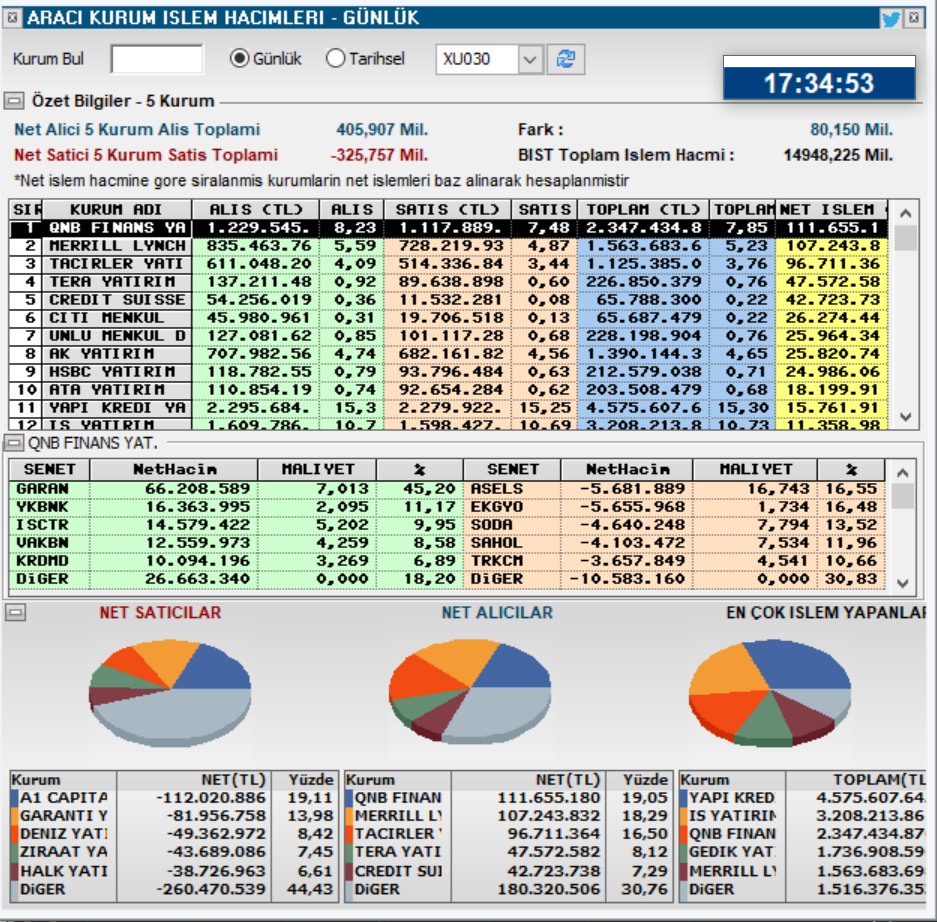This screenshot has width=937, height=922.
Task: Close the Araci Kurum window
Action: [914, 18]
